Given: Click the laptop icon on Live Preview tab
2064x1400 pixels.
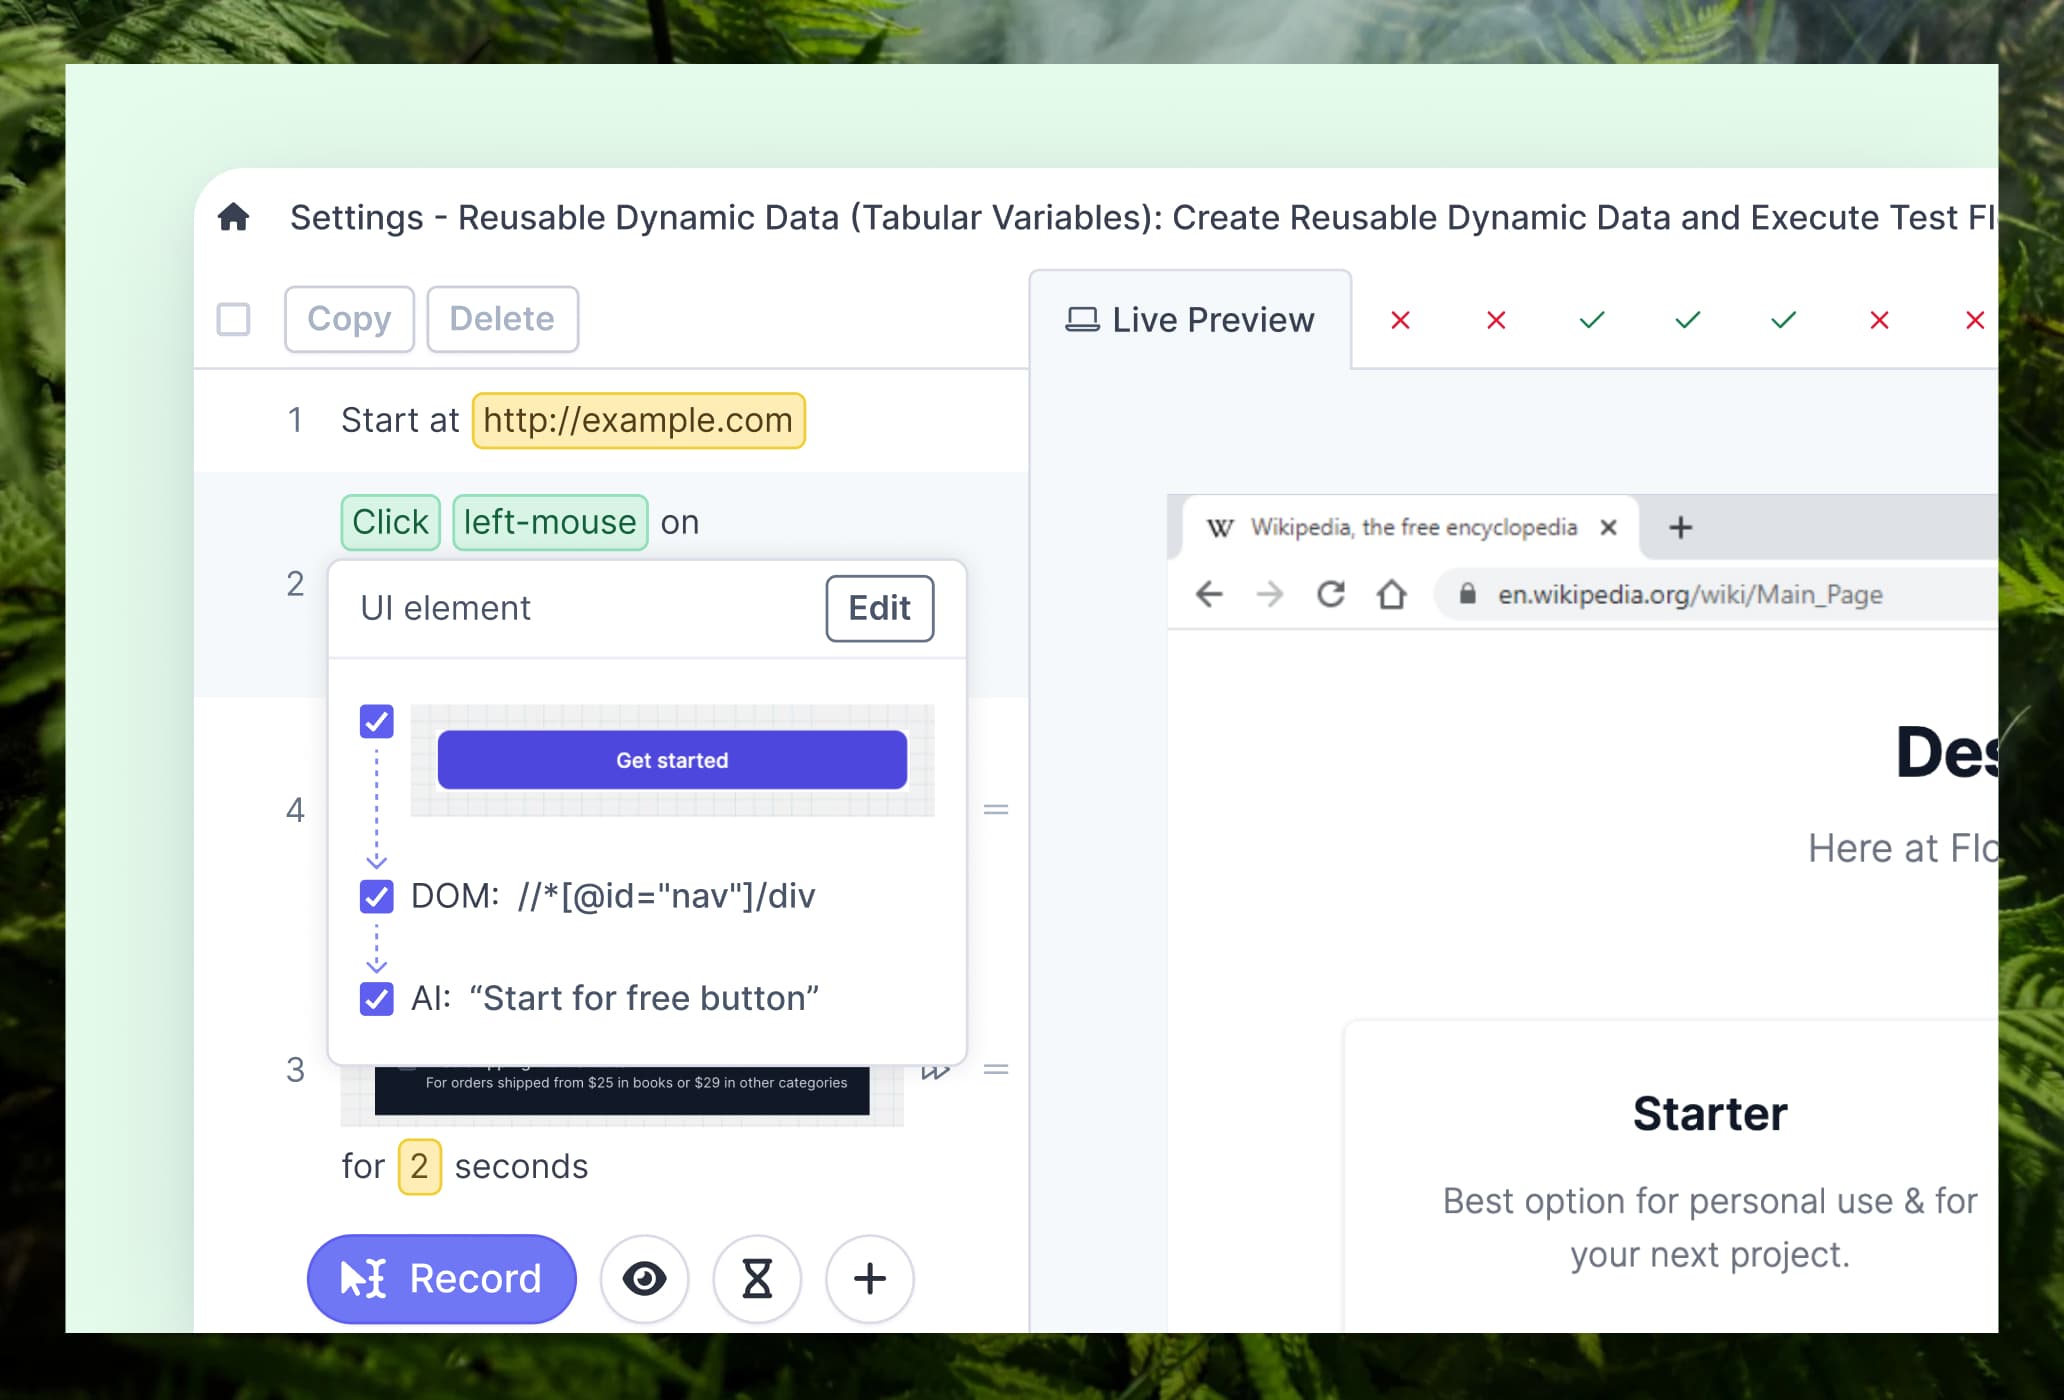Looking at the screenshot, I should (x=1082, y=320).
